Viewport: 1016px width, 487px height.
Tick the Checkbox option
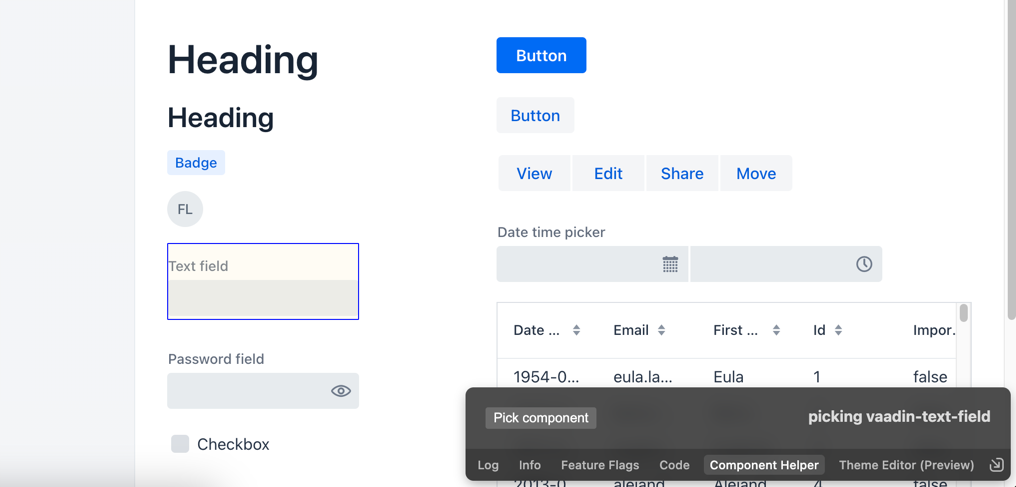tap(180, 444)
